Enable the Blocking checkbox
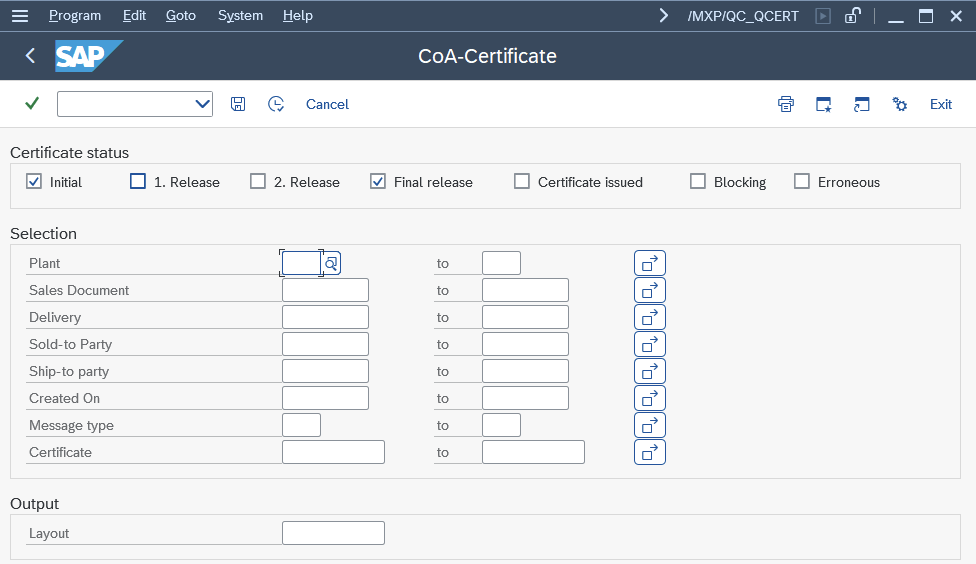Viewport: 976px width, 564px height. point(698,181)
